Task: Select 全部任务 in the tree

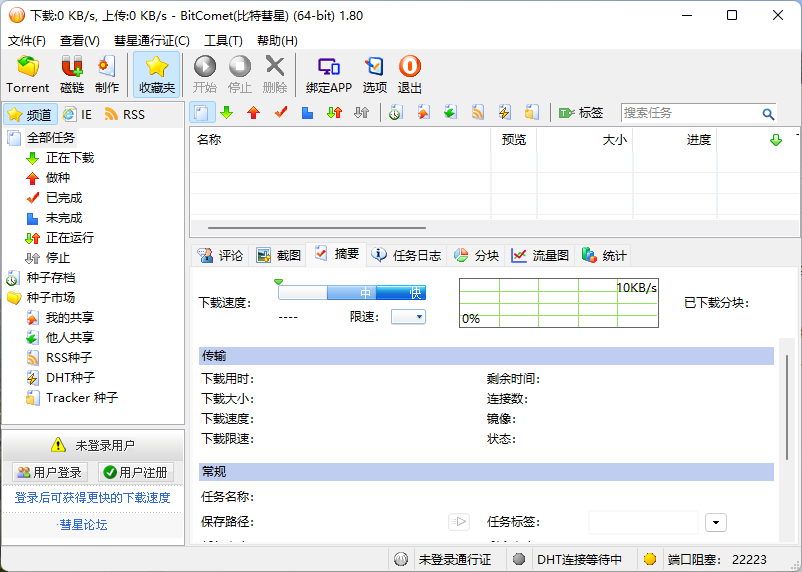Action: coord(51,138)
